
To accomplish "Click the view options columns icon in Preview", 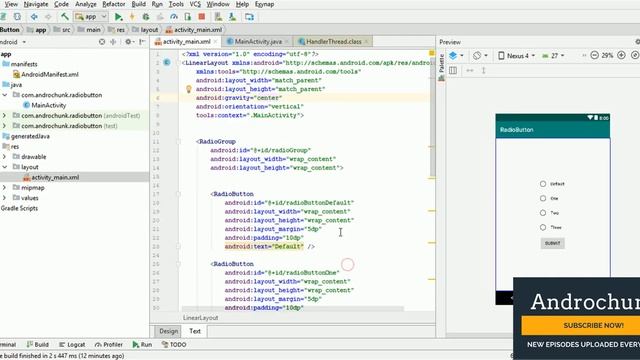I will [453, 70].
